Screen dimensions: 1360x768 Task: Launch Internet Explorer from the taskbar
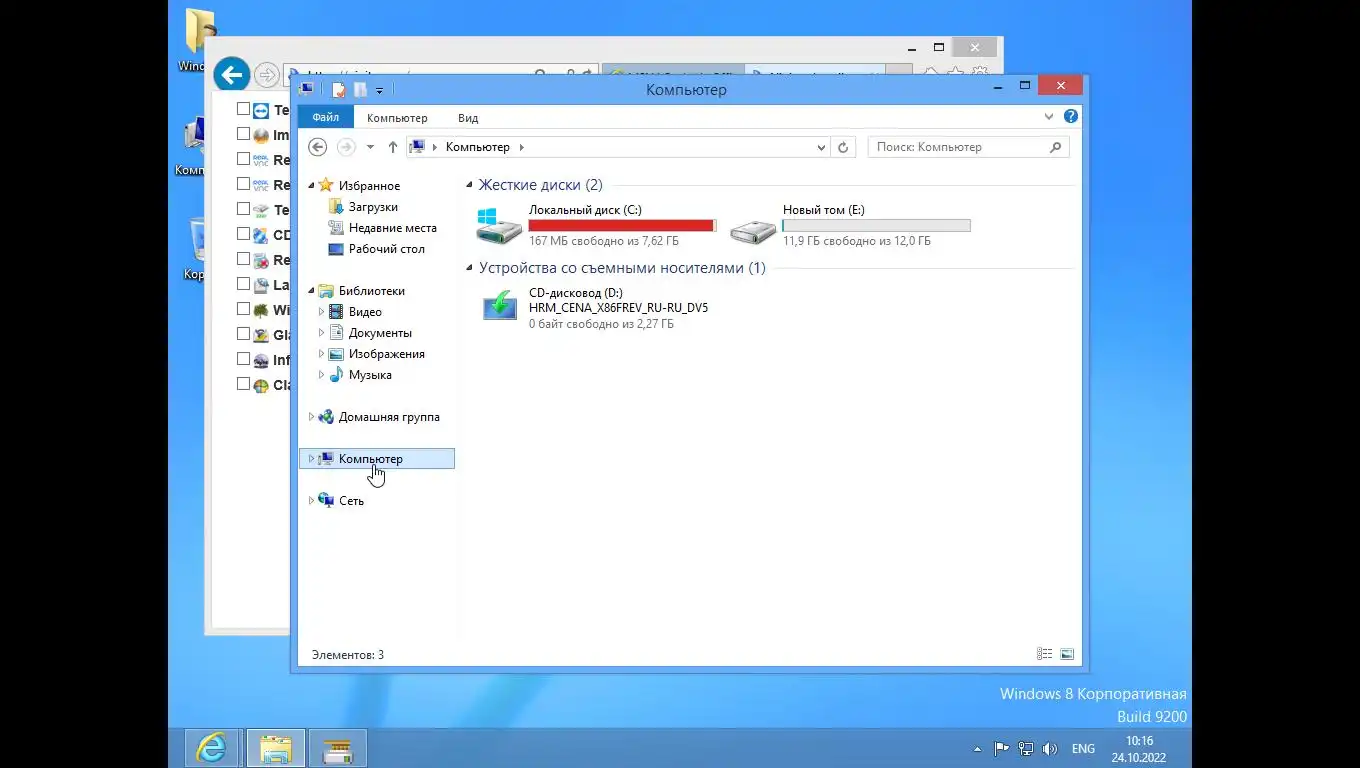coord(212,748)
